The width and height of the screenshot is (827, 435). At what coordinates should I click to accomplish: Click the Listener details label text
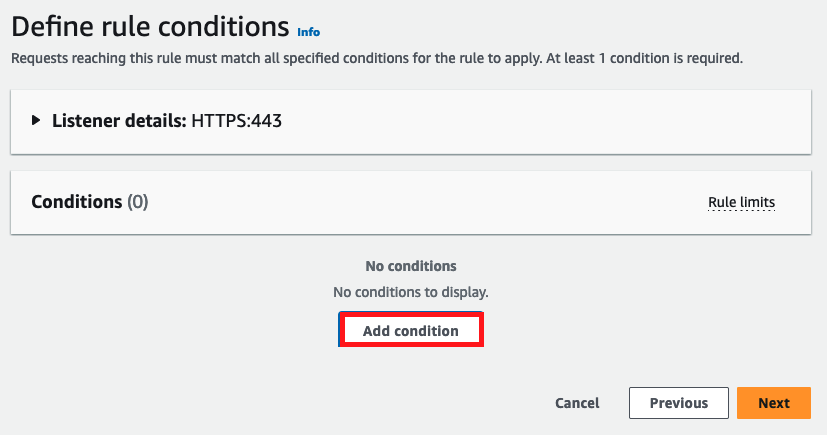click(119, 121)
